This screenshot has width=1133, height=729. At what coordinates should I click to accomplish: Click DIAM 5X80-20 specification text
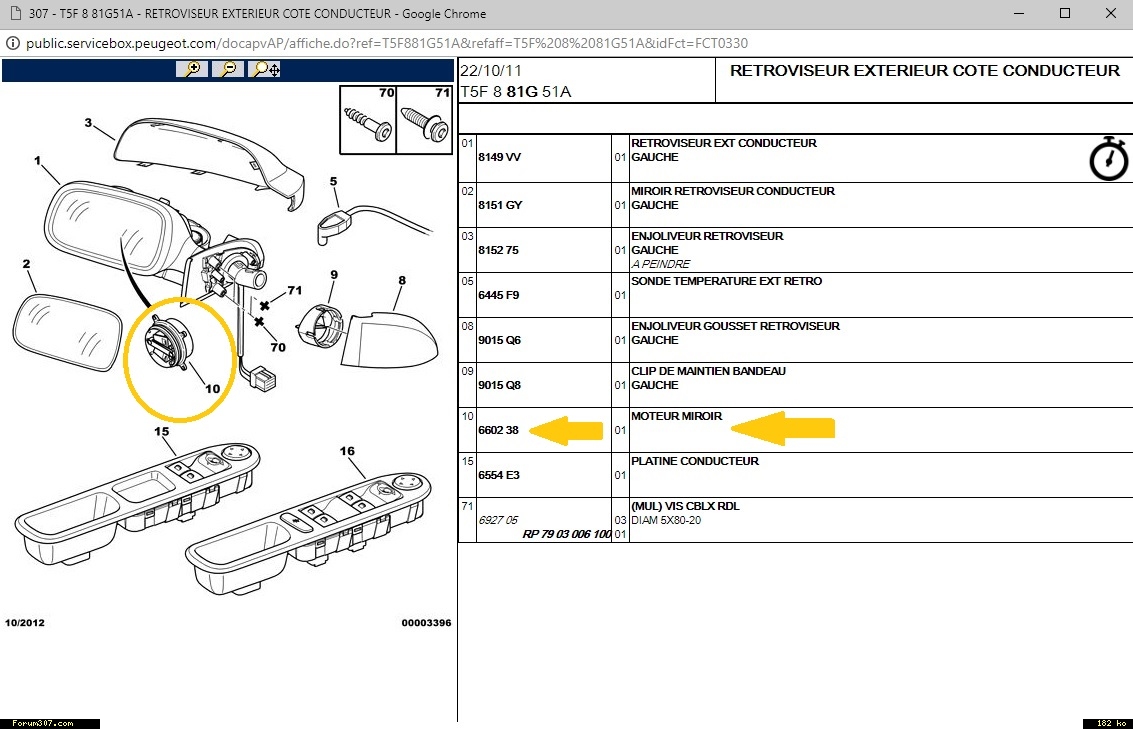[x=666, y=520]
